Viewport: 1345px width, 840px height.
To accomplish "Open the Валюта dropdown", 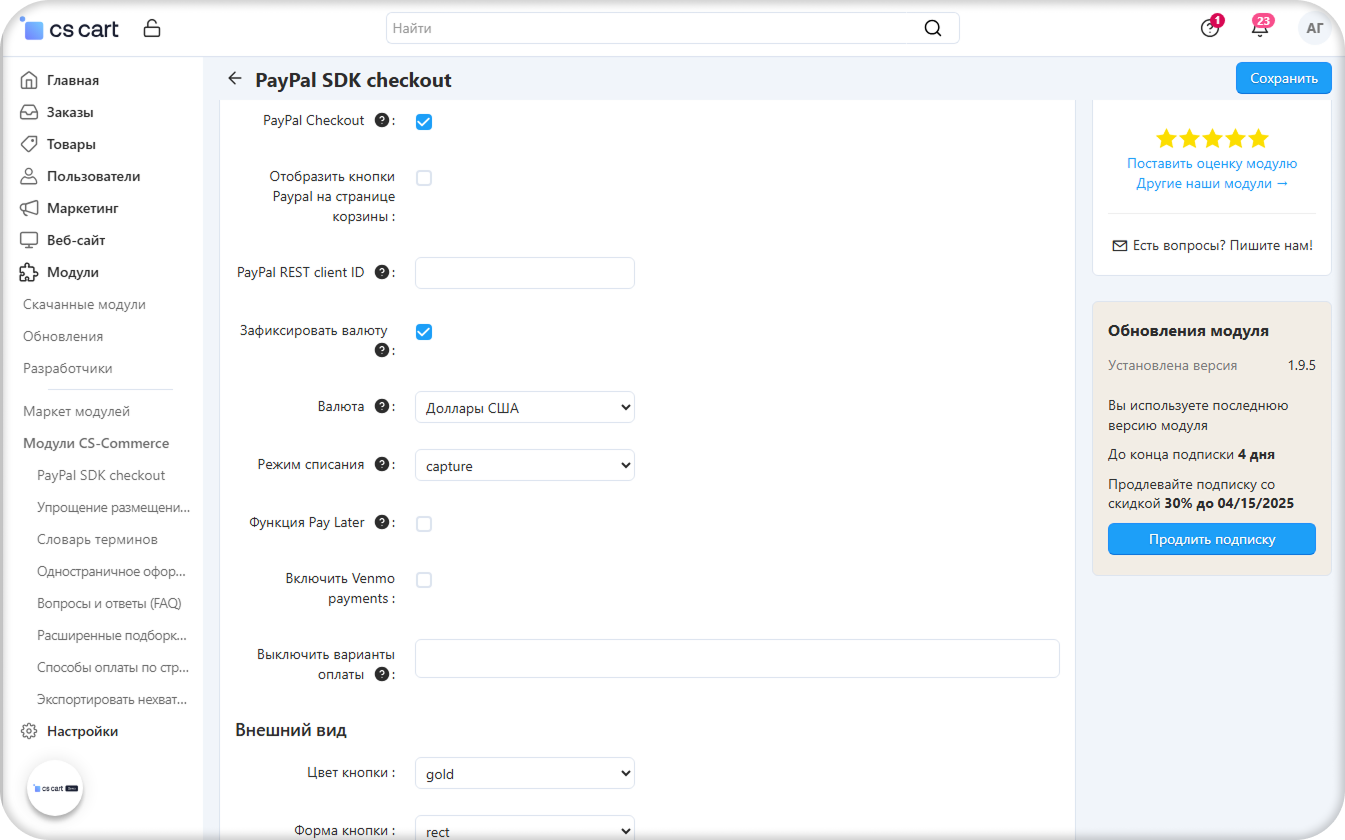I will point(525,407).
